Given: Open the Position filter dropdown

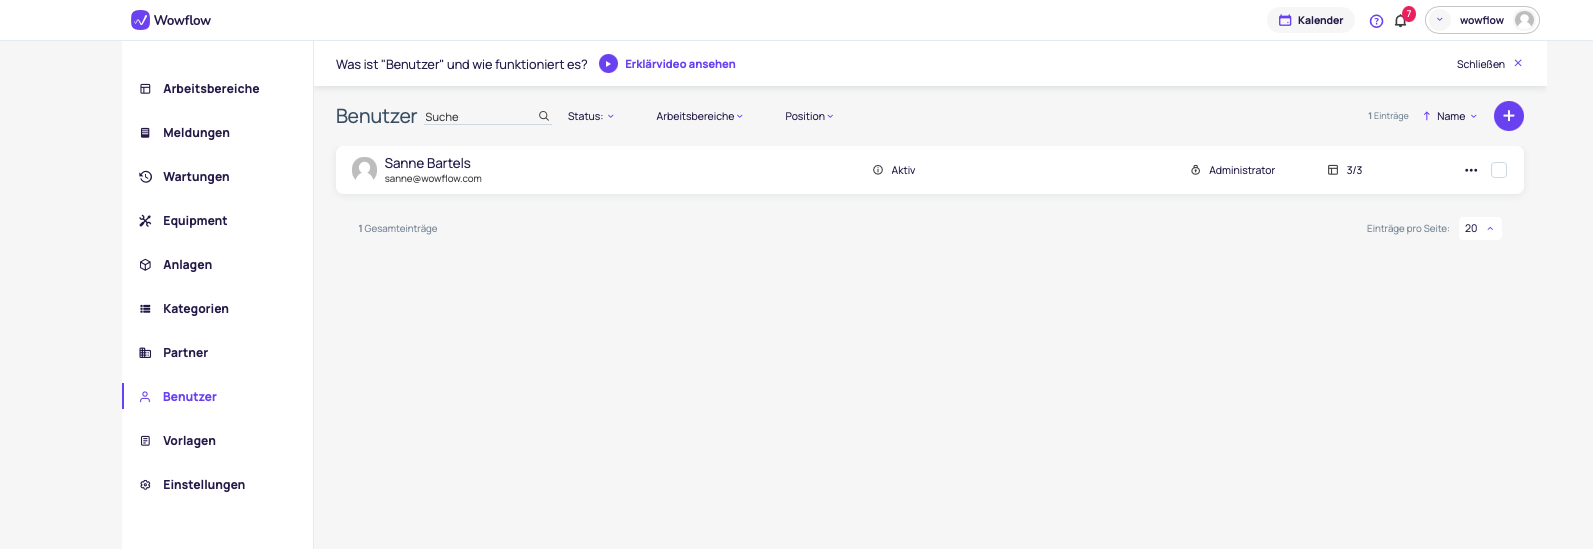Looking at the screenshot, I should point(809,116).
